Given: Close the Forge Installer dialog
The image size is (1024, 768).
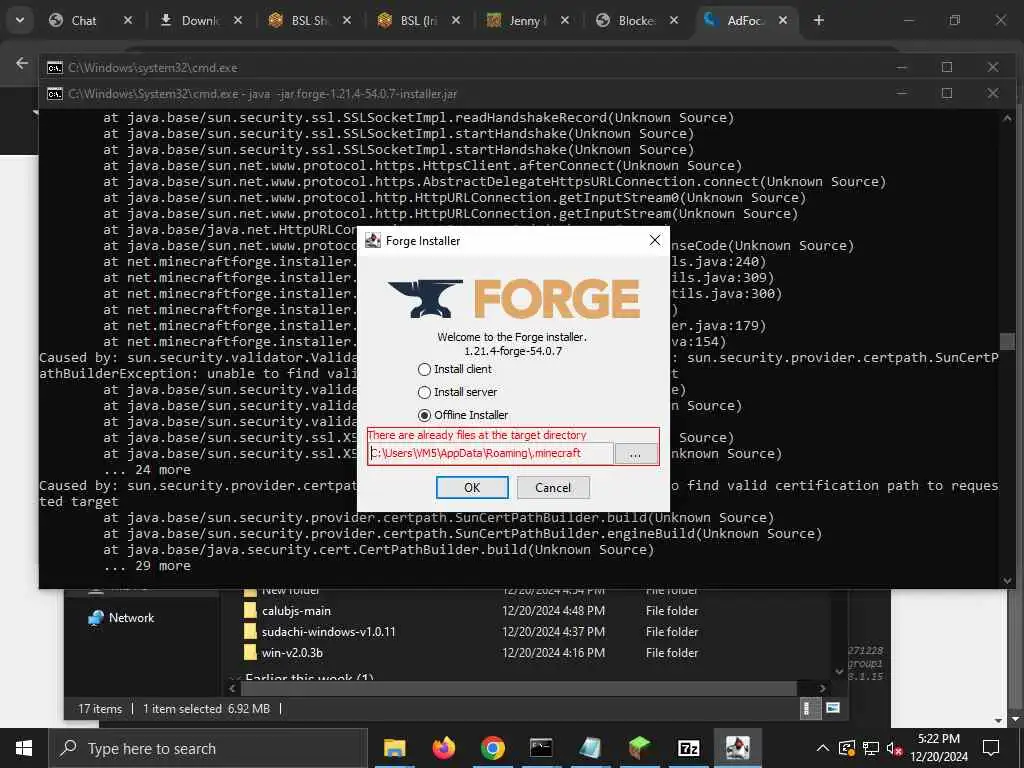Looking at the screenshot, I should pyautogui.click(x=655, y=240).
